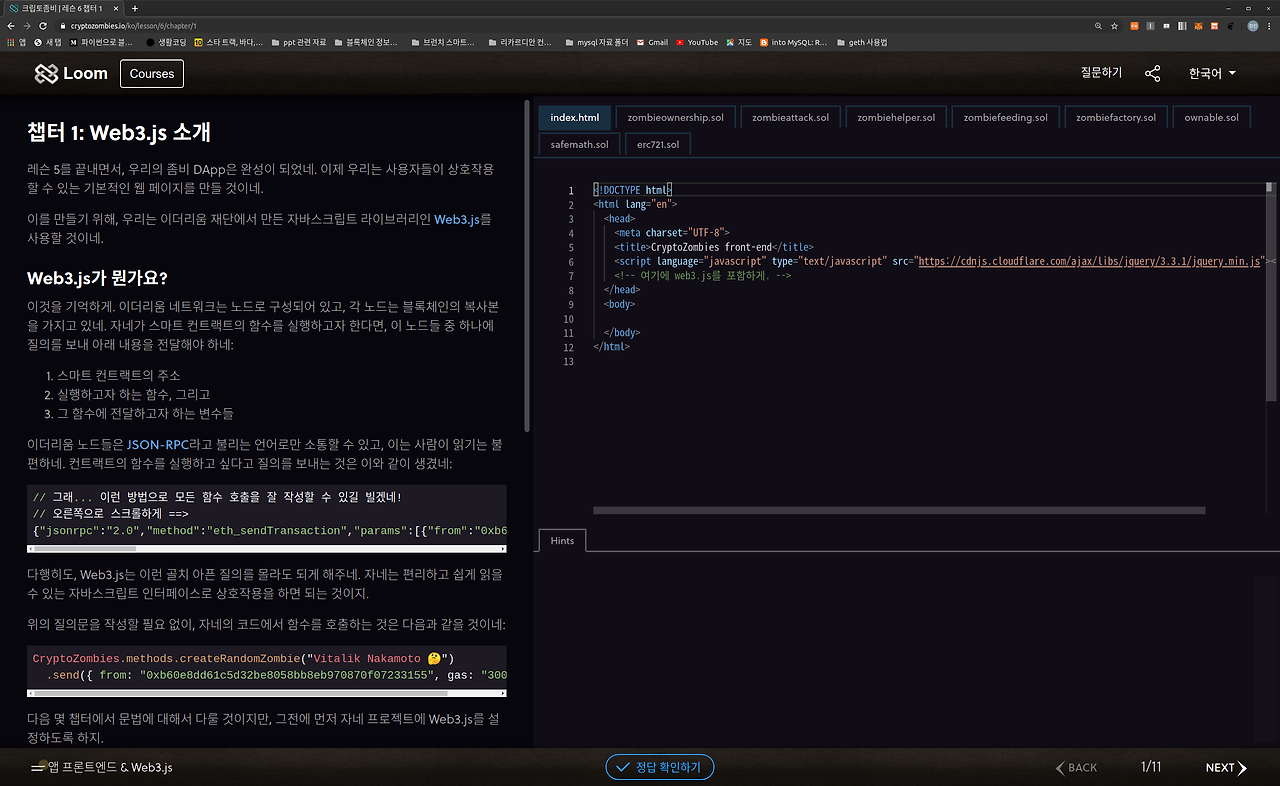The height and width of the screenshot is (786, 1280).
Task: Open the 지도 maps bookmark
Action: click(x=739, y=42)
